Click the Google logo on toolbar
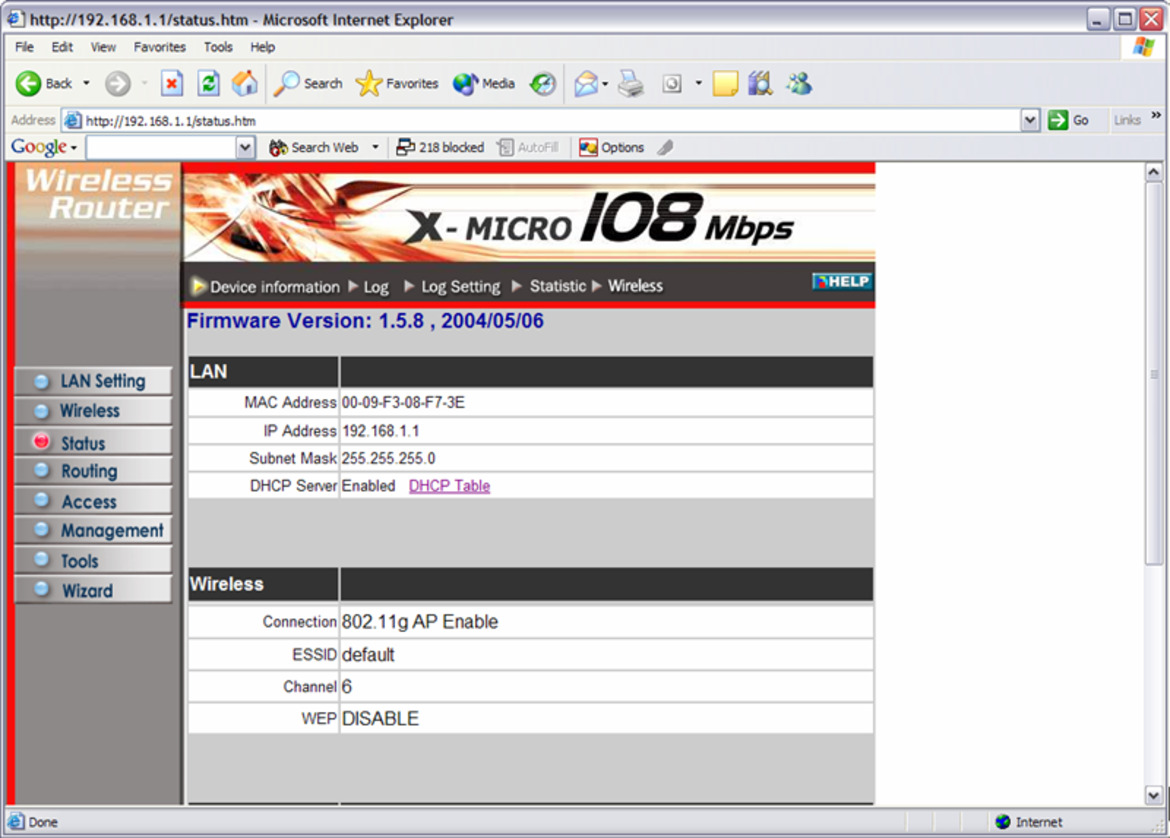Viewport: 1170px width, 838px height. pyautogui.click(x=39, y=147)
